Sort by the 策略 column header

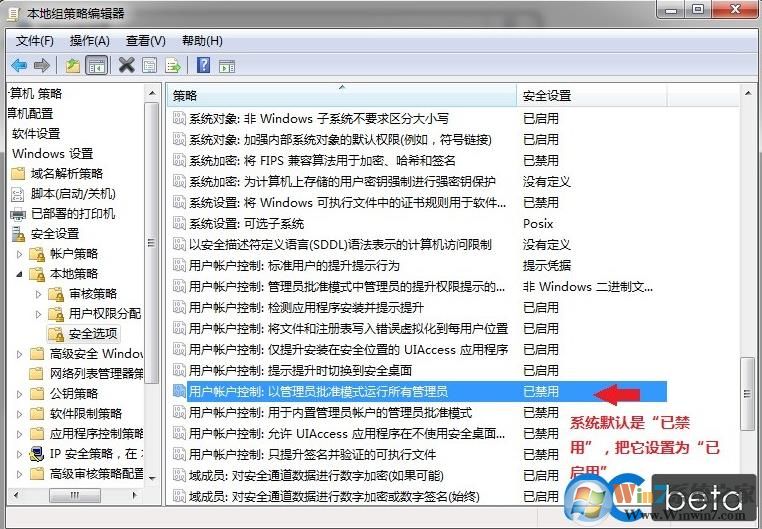coord(341,96)
